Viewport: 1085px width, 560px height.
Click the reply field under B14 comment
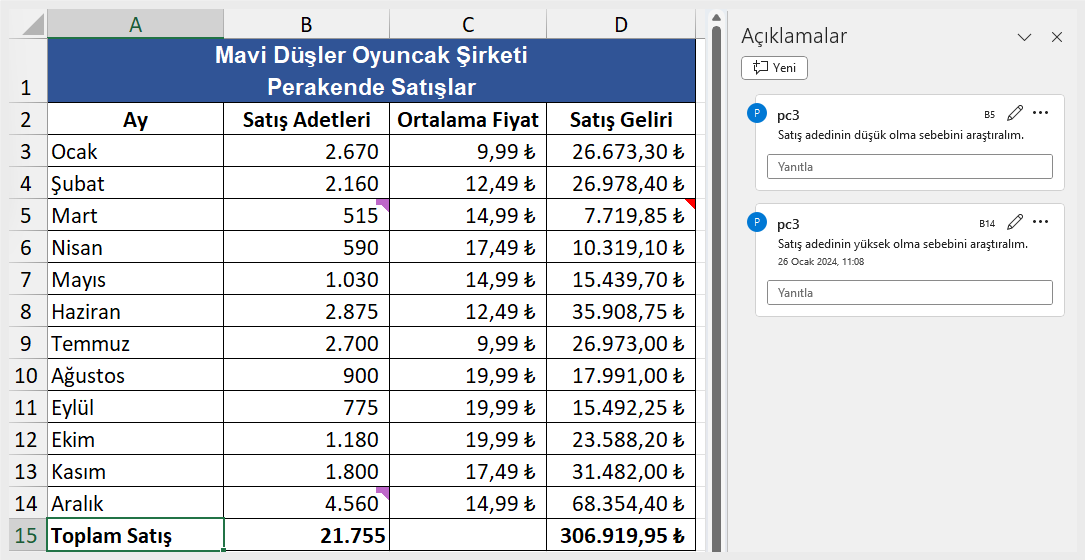tap(909, 293)
